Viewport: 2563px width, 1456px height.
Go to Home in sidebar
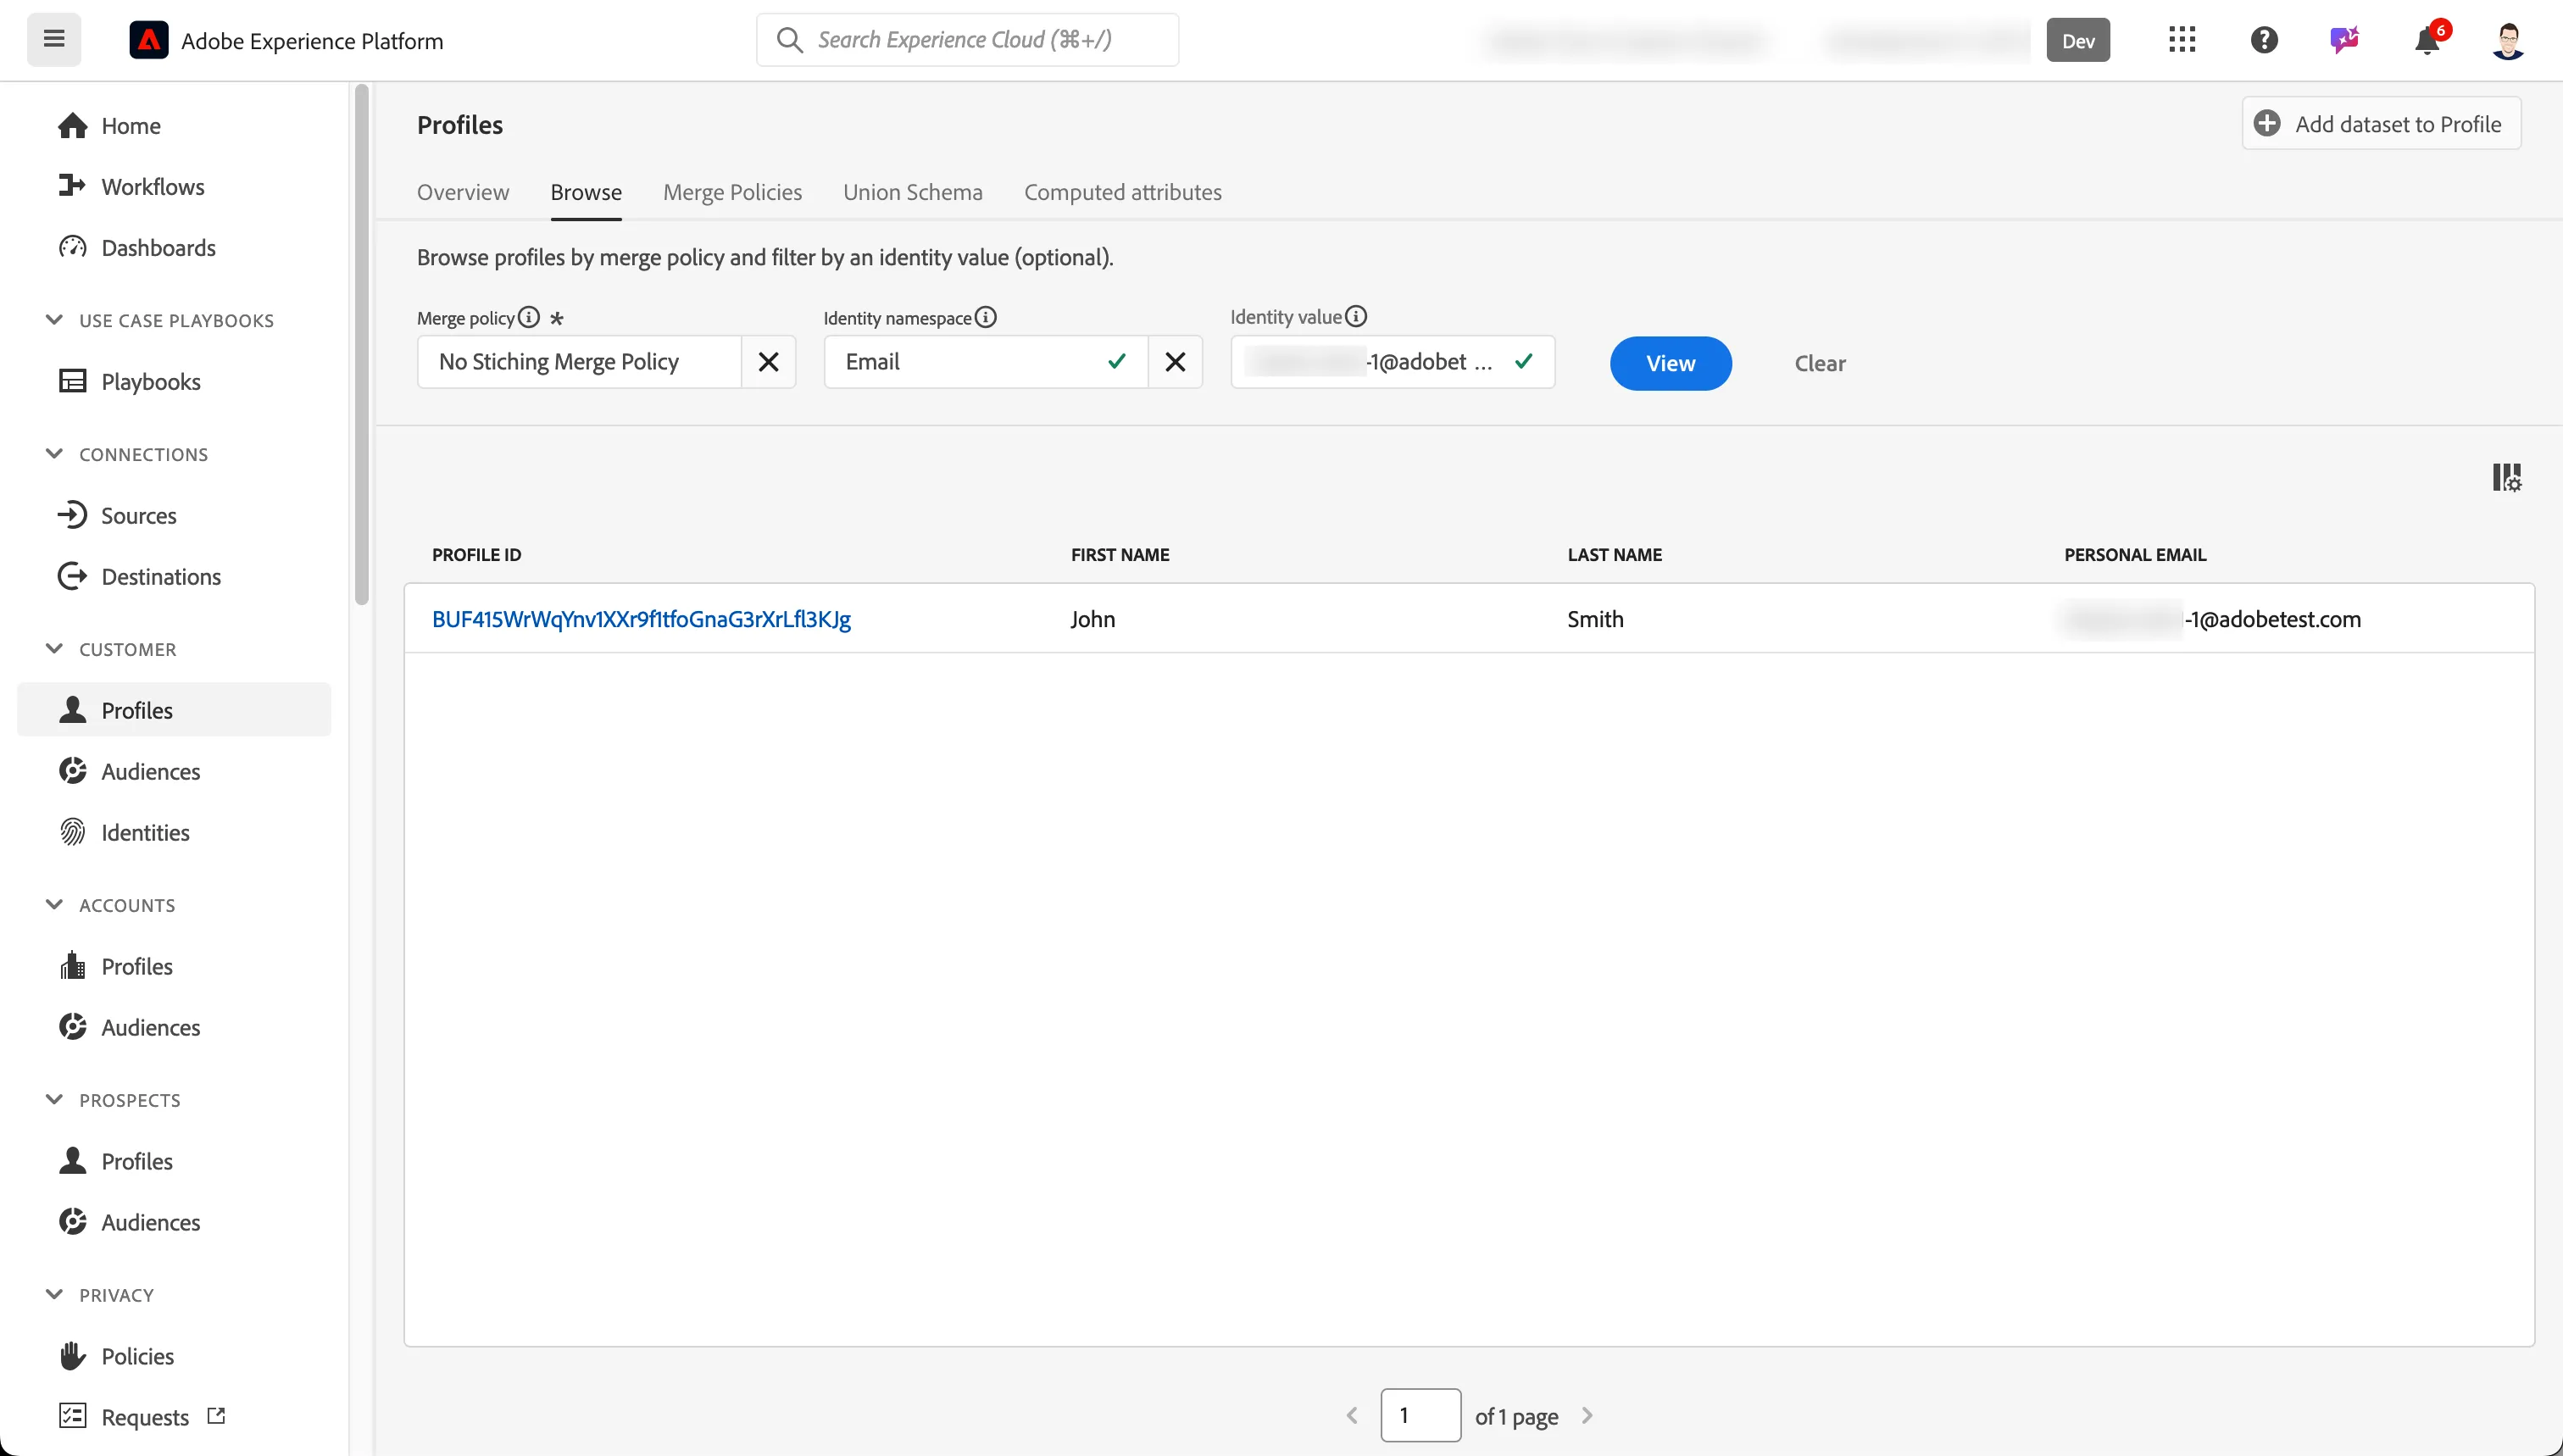point(174,126)
